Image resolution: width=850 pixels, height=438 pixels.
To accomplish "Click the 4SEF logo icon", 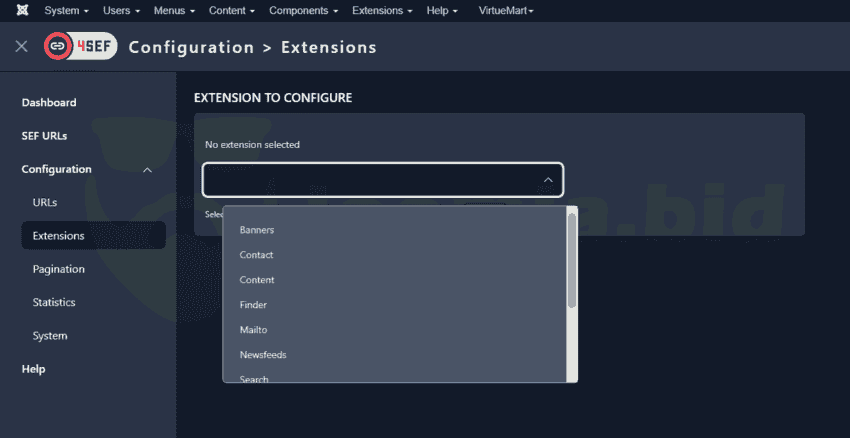I will tap(79, 47).
